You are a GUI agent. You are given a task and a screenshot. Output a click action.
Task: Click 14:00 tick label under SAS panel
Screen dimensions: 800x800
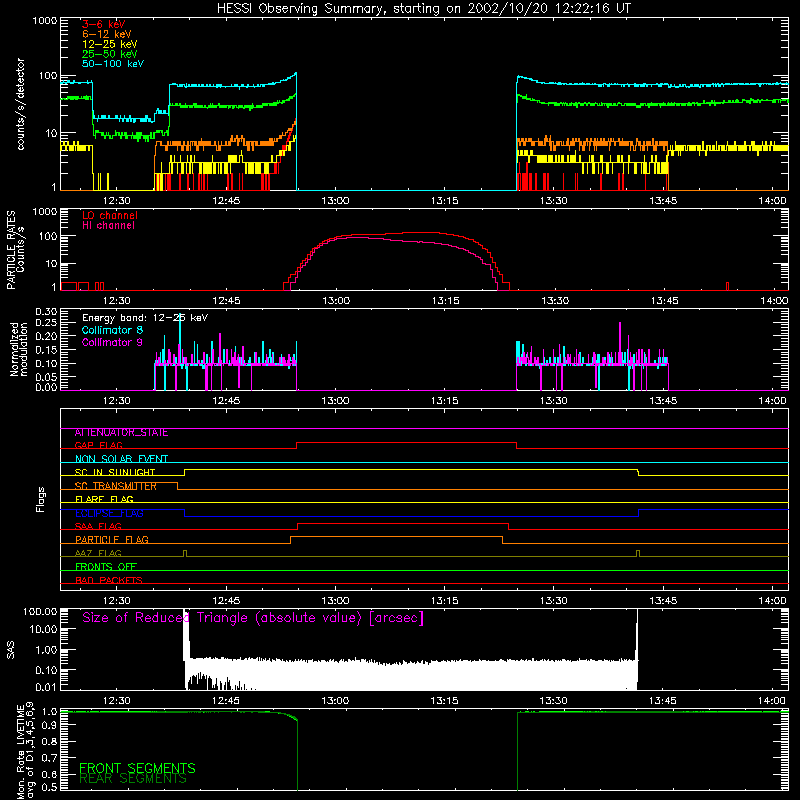[772, 701]
